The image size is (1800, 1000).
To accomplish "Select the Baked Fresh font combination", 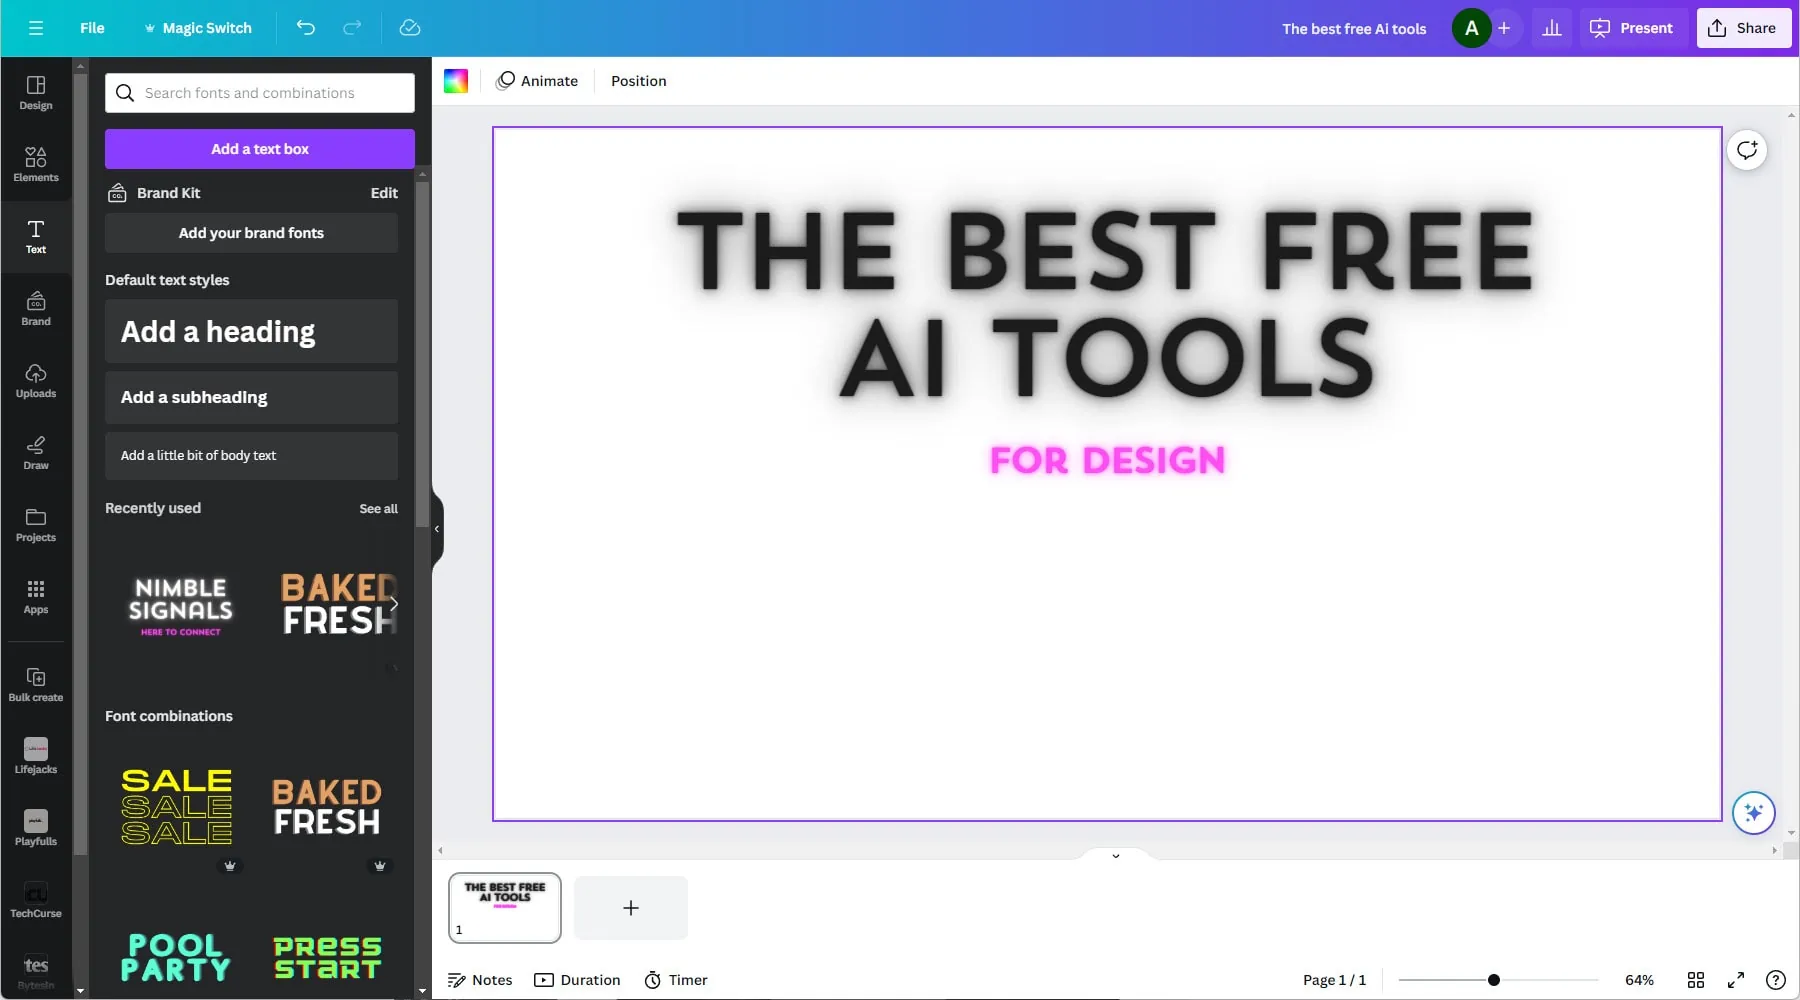I will tap(327, 807).
